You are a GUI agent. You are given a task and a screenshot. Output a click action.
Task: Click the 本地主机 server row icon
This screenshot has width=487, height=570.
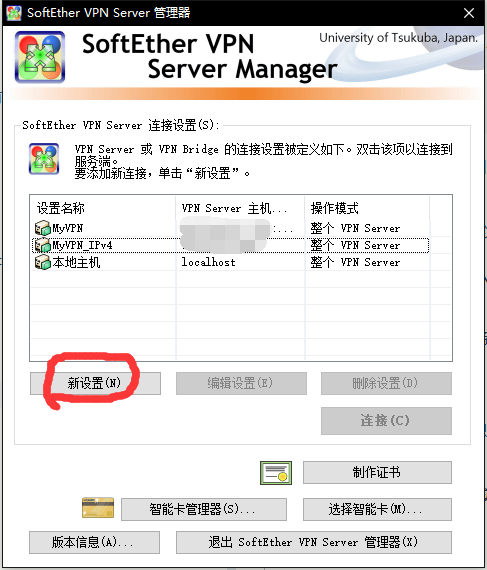(43, 262)
